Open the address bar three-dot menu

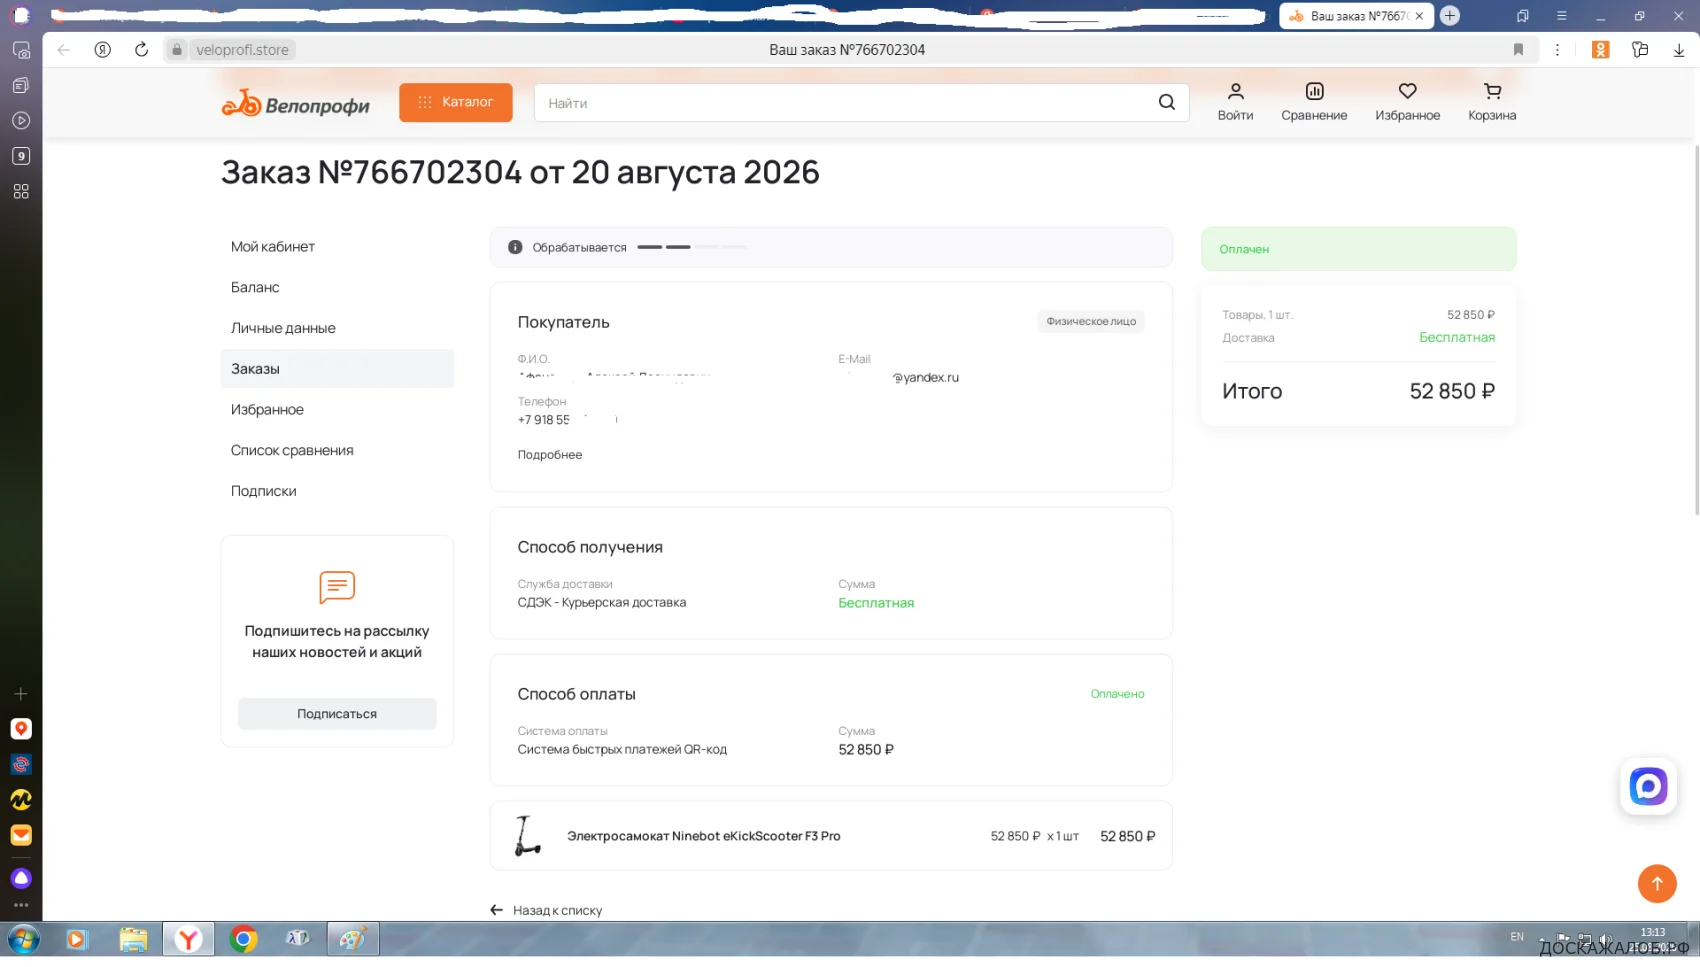tap(1557, 50)
